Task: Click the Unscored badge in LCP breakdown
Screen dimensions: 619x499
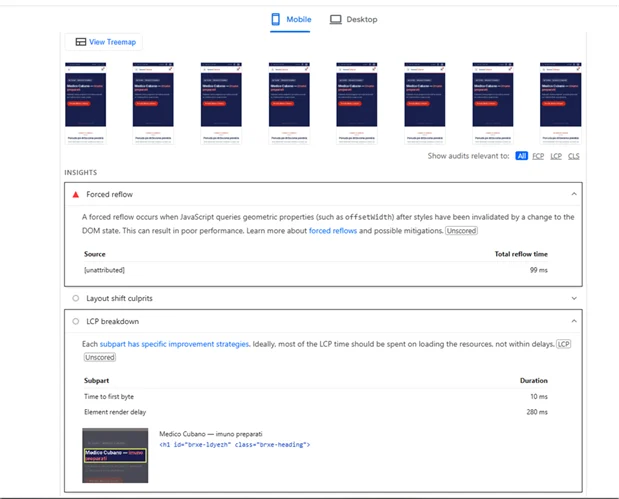Action: [x=99, y=357]
